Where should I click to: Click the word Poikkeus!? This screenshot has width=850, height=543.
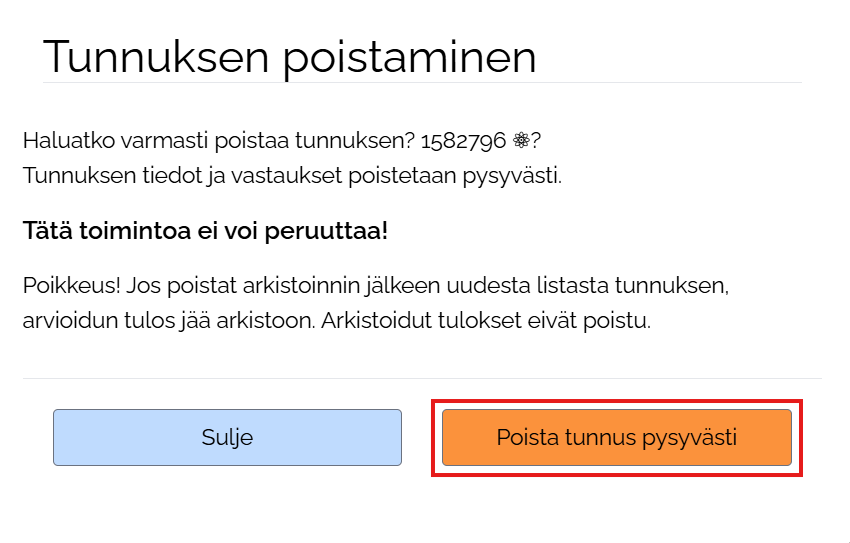(x=71, y=287)
